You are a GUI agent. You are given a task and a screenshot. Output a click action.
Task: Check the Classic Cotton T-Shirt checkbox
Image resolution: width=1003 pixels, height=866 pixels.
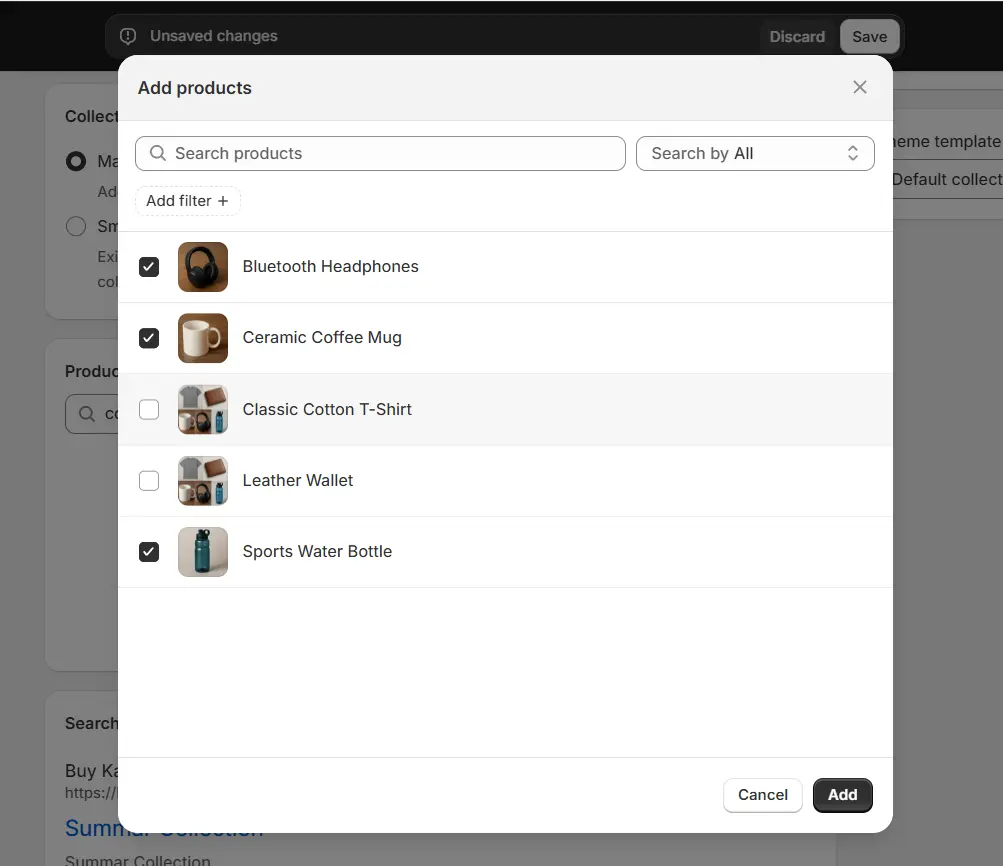pos(149,409)
